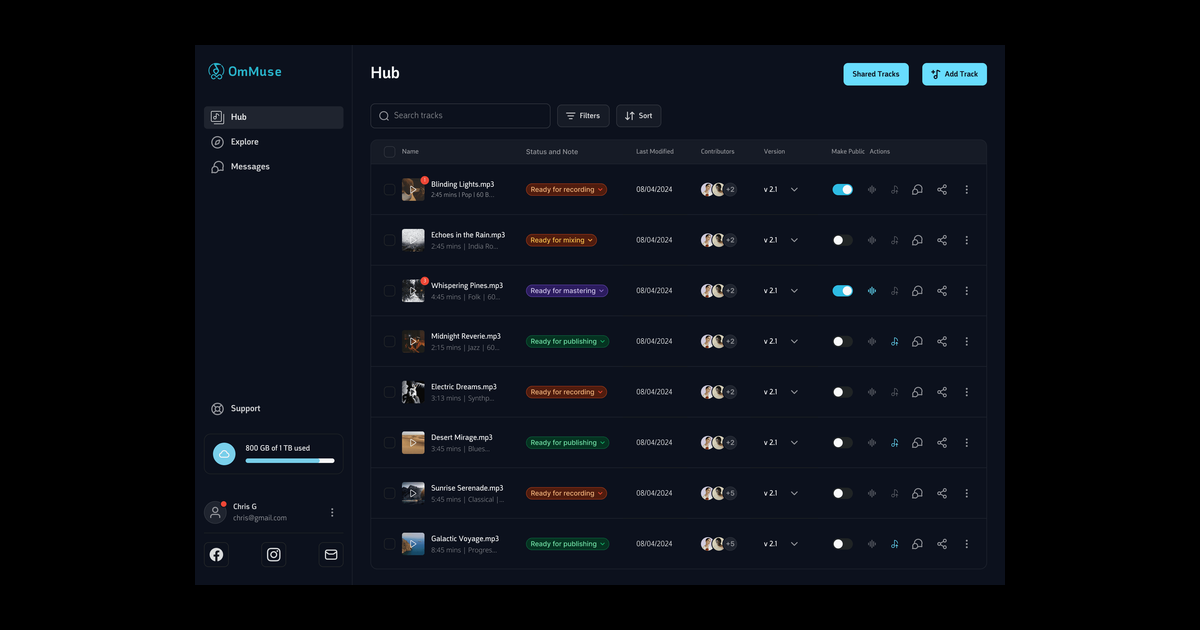Click the Shared Tracks button
This screenshot has width=1200, height=630.
876,74
